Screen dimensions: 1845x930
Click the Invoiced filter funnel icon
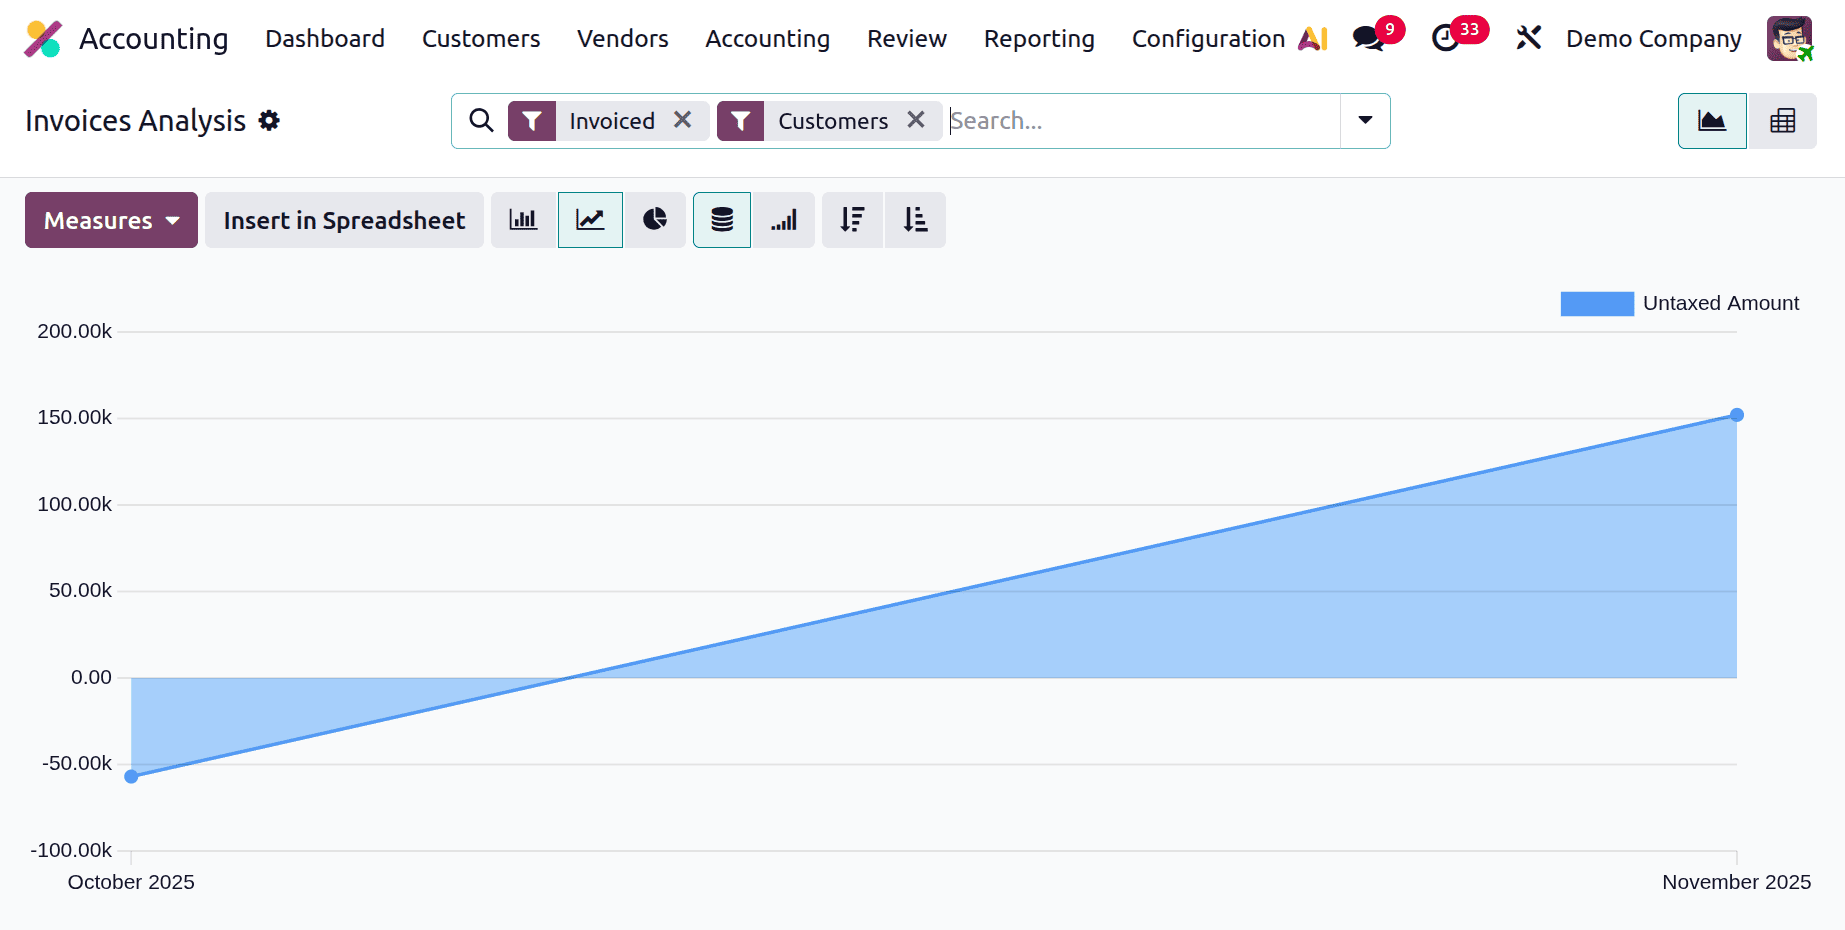532,121
